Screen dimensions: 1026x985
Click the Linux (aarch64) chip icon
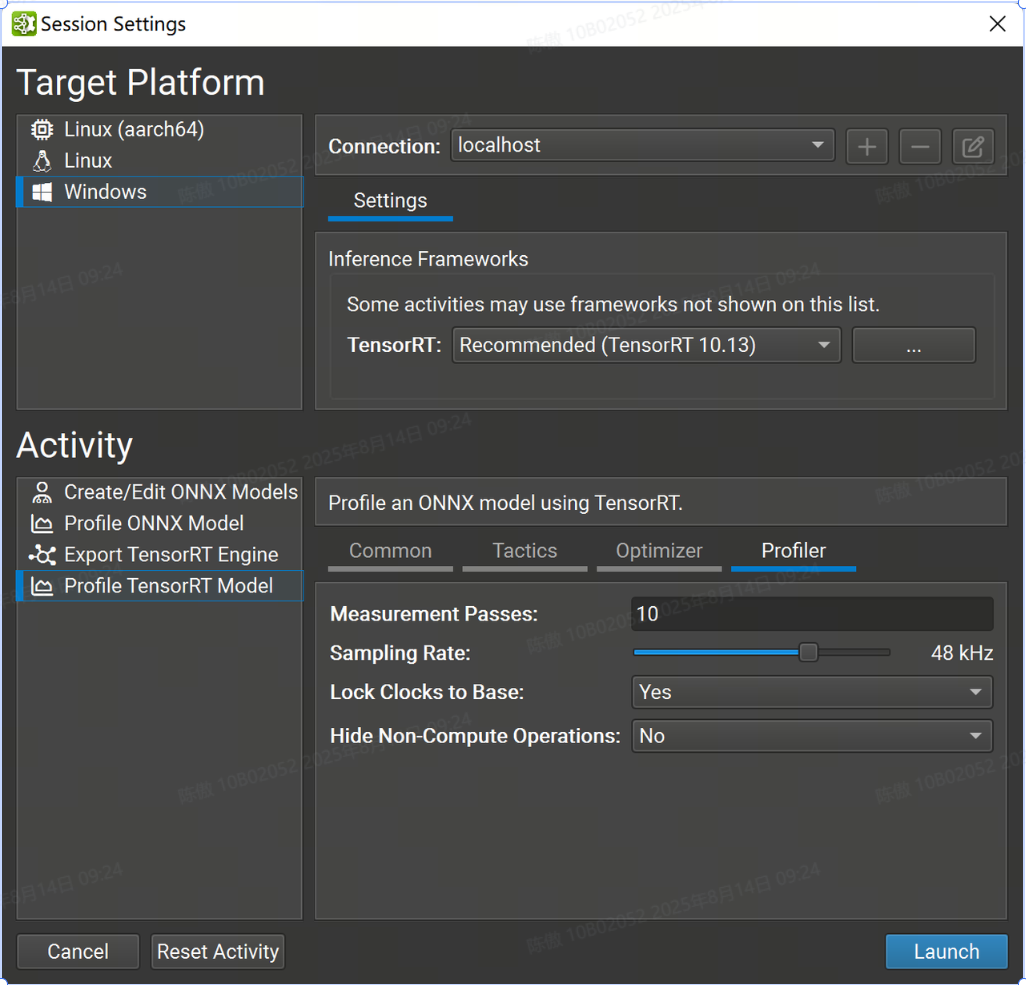(x=42, y=130)
